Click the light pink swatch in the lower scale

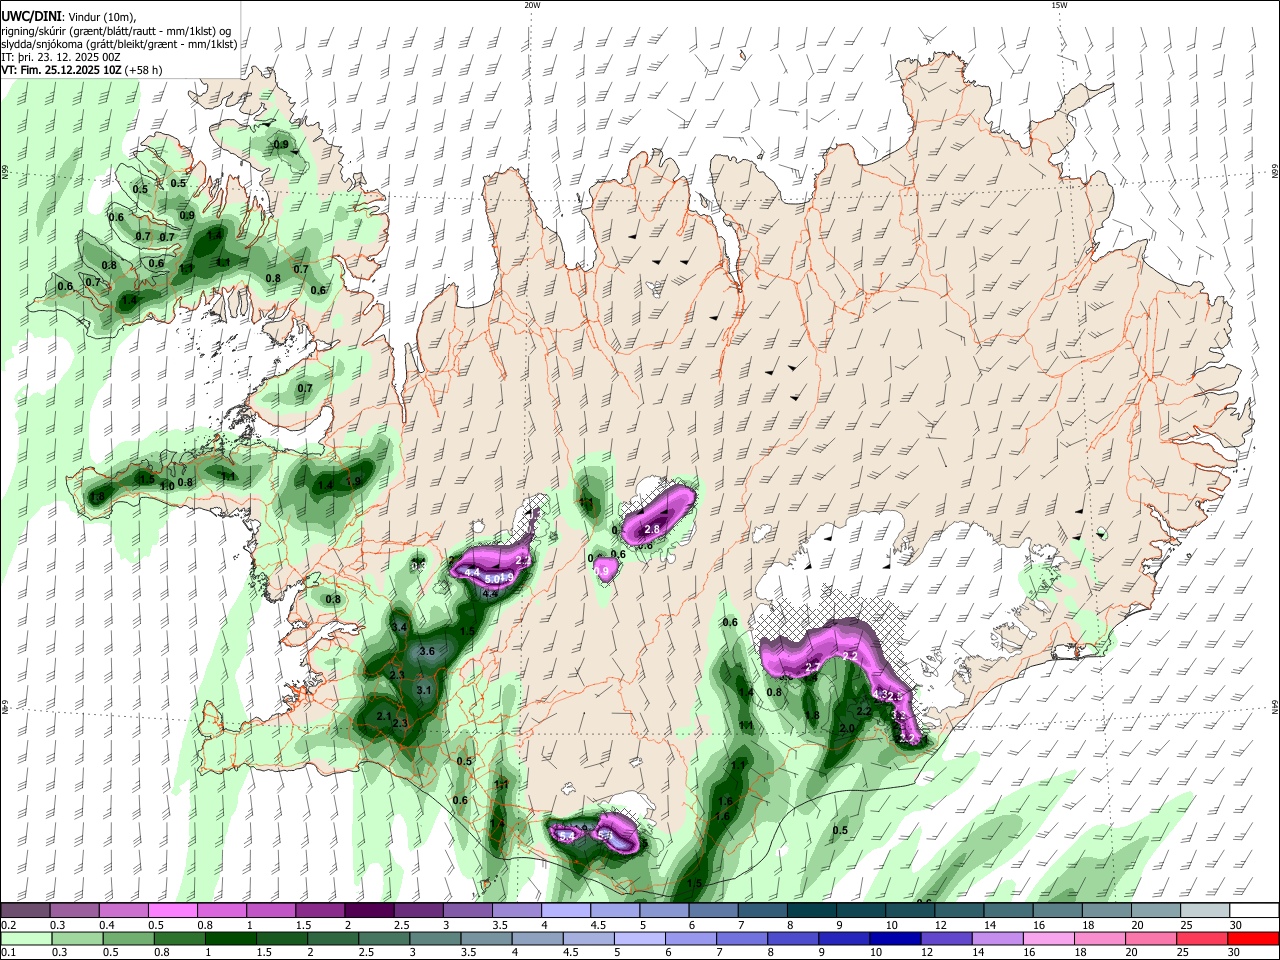[x=1048, y=938]
